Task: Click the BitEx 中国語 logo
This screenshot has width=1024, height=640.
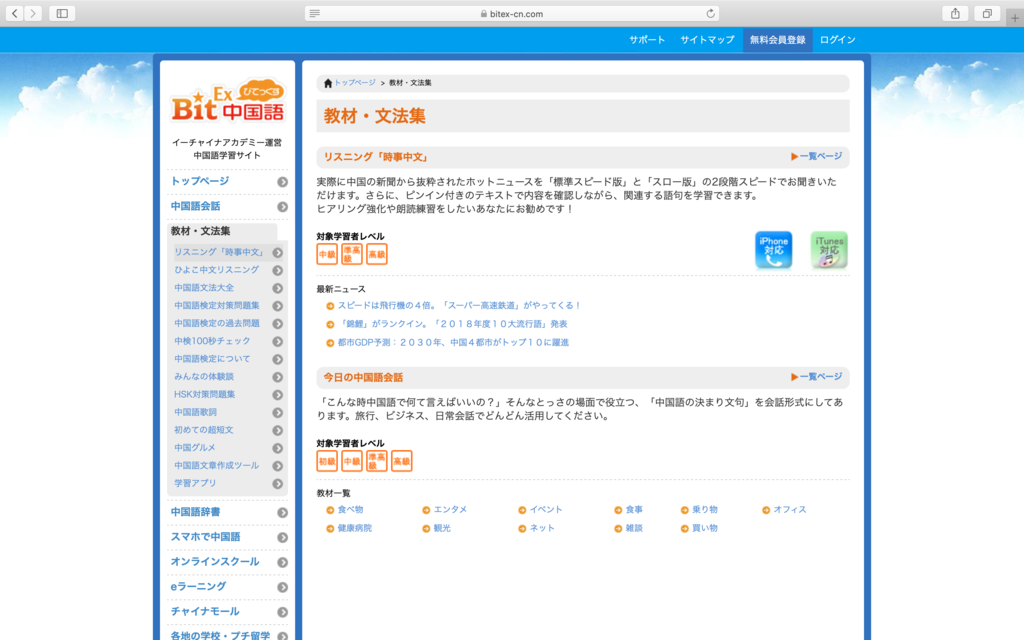Action: click(x=228, y=101)
